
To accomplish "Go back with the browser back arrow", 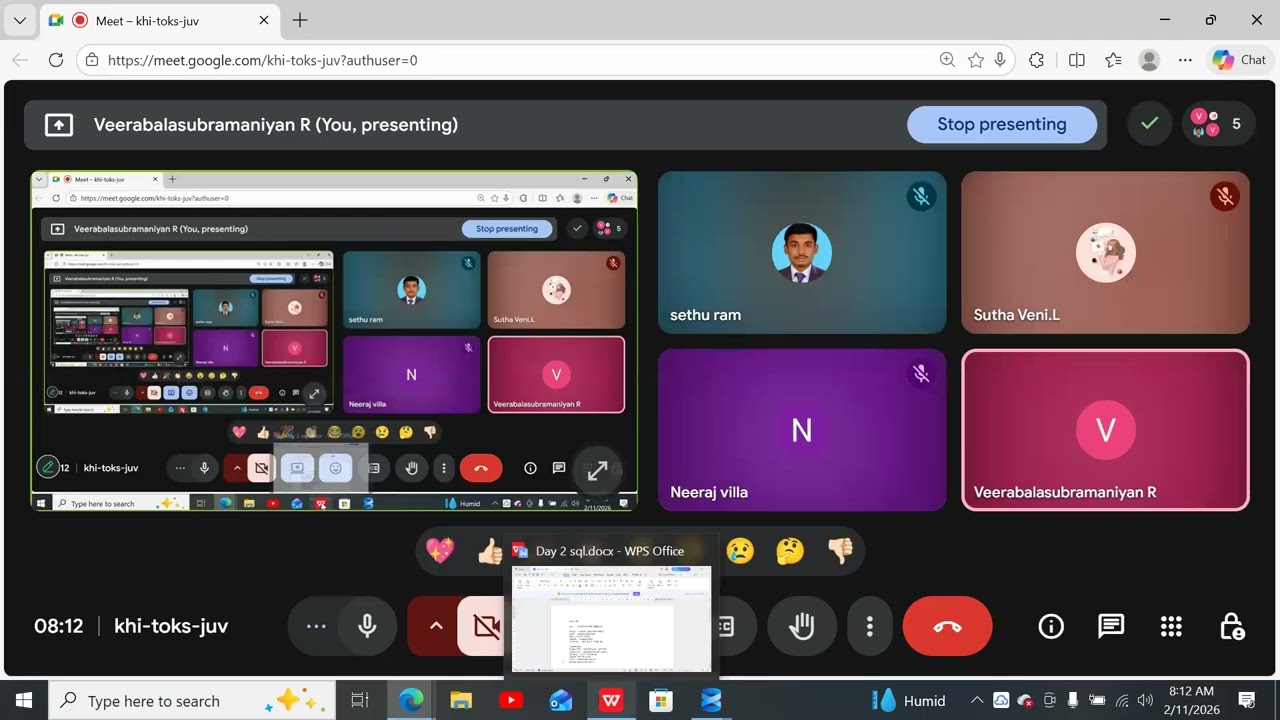I will (x=20, y=60).
